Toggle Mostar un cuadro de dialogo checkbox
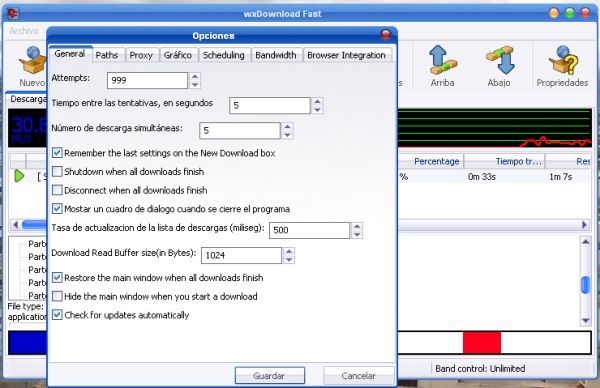Screen dimensions: 600x388 [57, 209]
